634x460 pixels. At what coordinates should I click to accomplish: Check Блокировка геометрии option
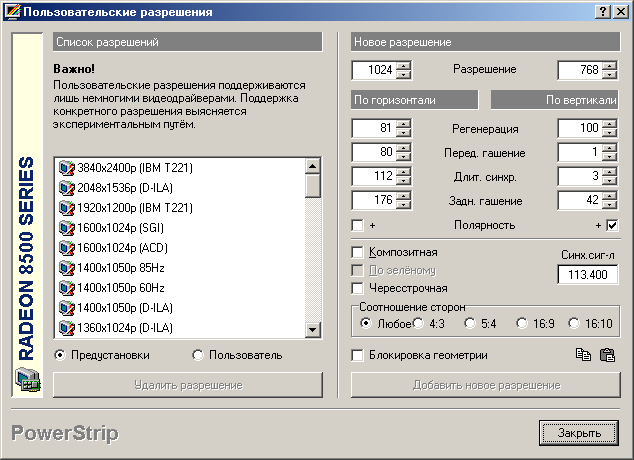click(358, 355)
